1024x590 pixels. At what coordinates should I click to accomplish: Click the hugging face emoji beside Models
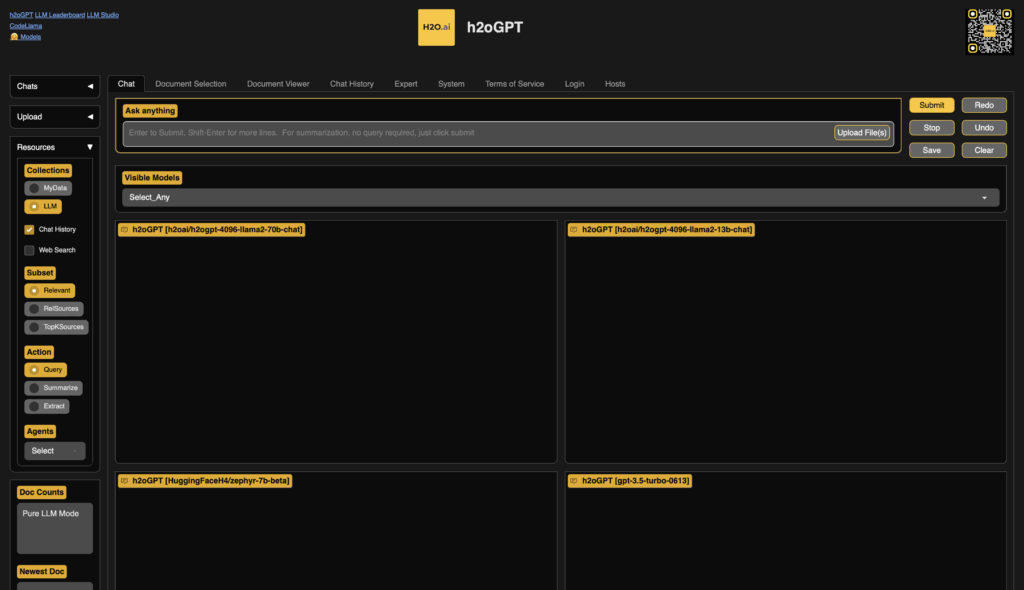click(14, 37)
